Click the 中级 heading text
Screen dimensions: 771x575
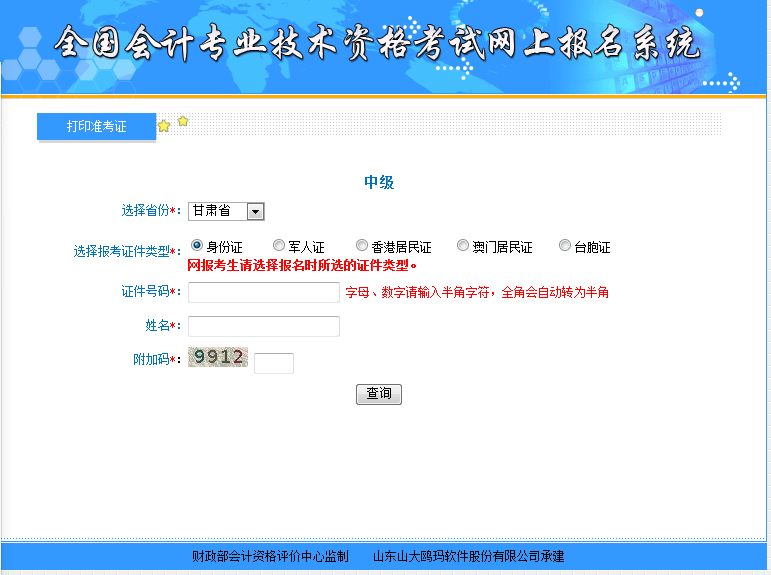pyautogui.click(x=379, y=182)
